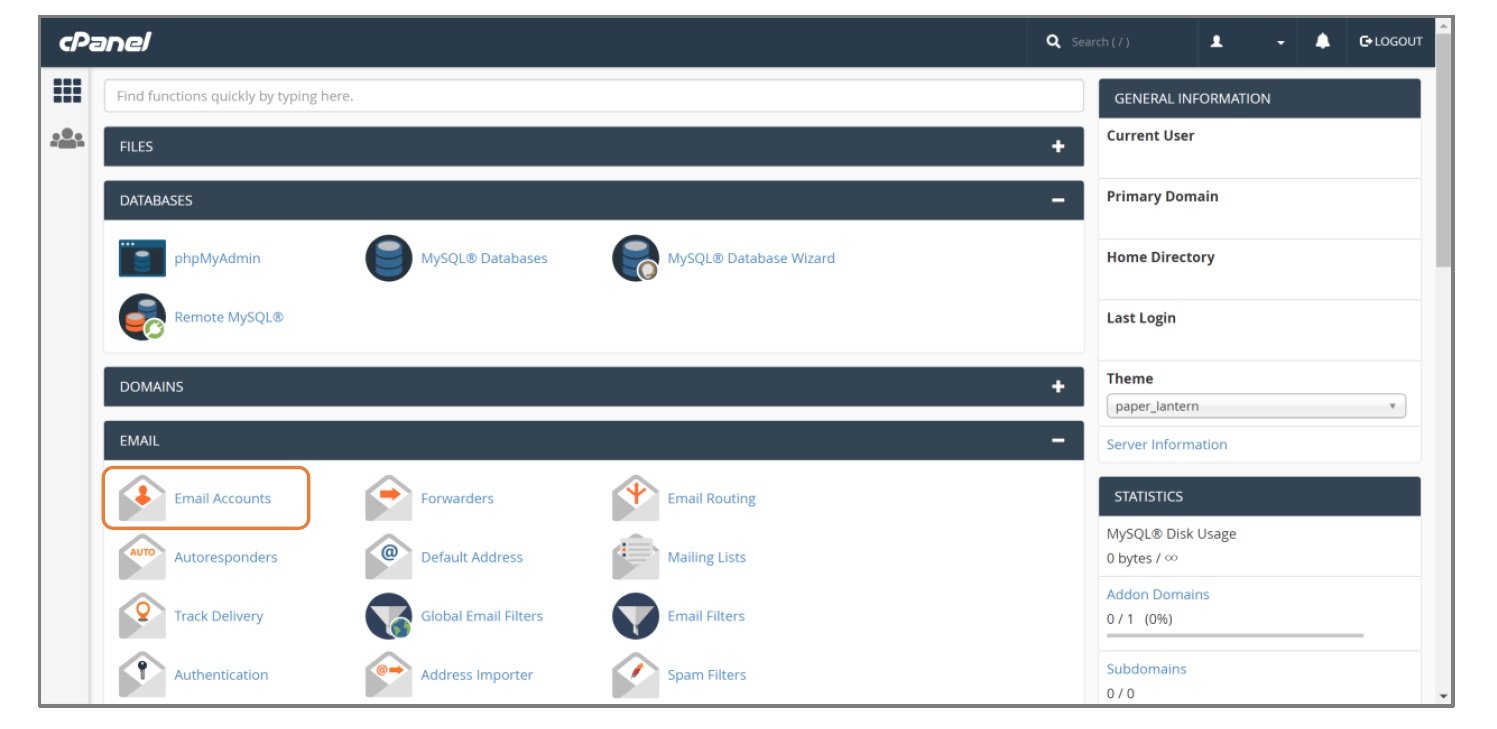Image resolution: width=1497 pixels, height=729 pixels.
Task: Click the Track Delivery icon
Action: (142, 616)
